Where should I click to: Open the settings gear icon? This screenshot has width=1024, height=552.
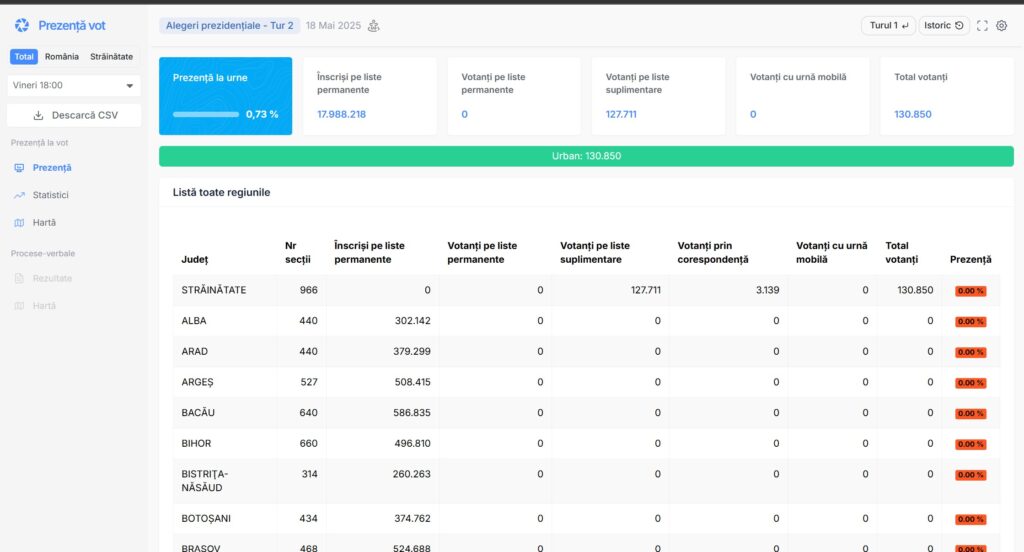pyautogui.click(x=1001, y=26)
